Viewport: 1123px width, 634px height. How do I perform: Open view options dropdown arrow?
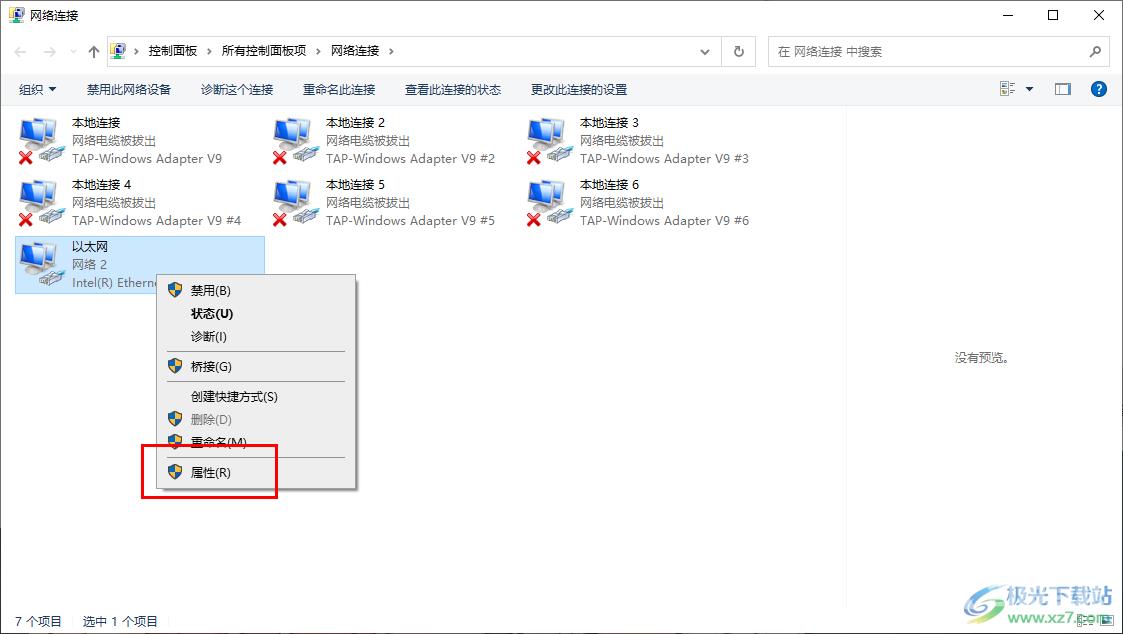point(1029,89)
